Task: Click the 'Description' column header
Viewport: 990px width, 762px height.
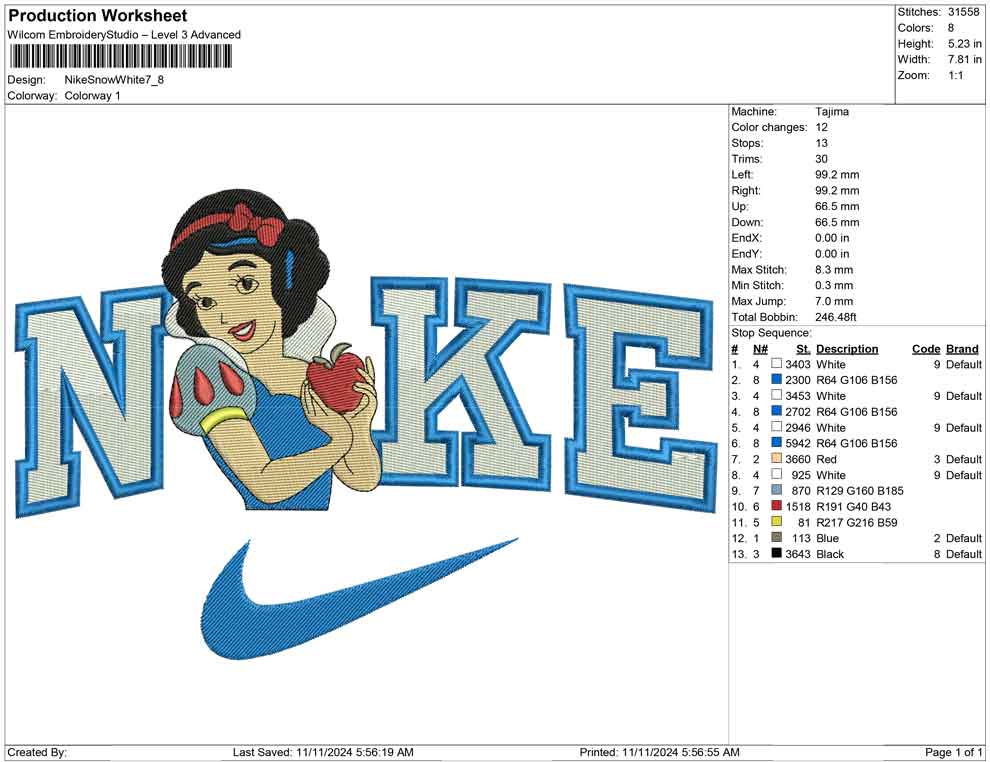Action: (847, 349)
